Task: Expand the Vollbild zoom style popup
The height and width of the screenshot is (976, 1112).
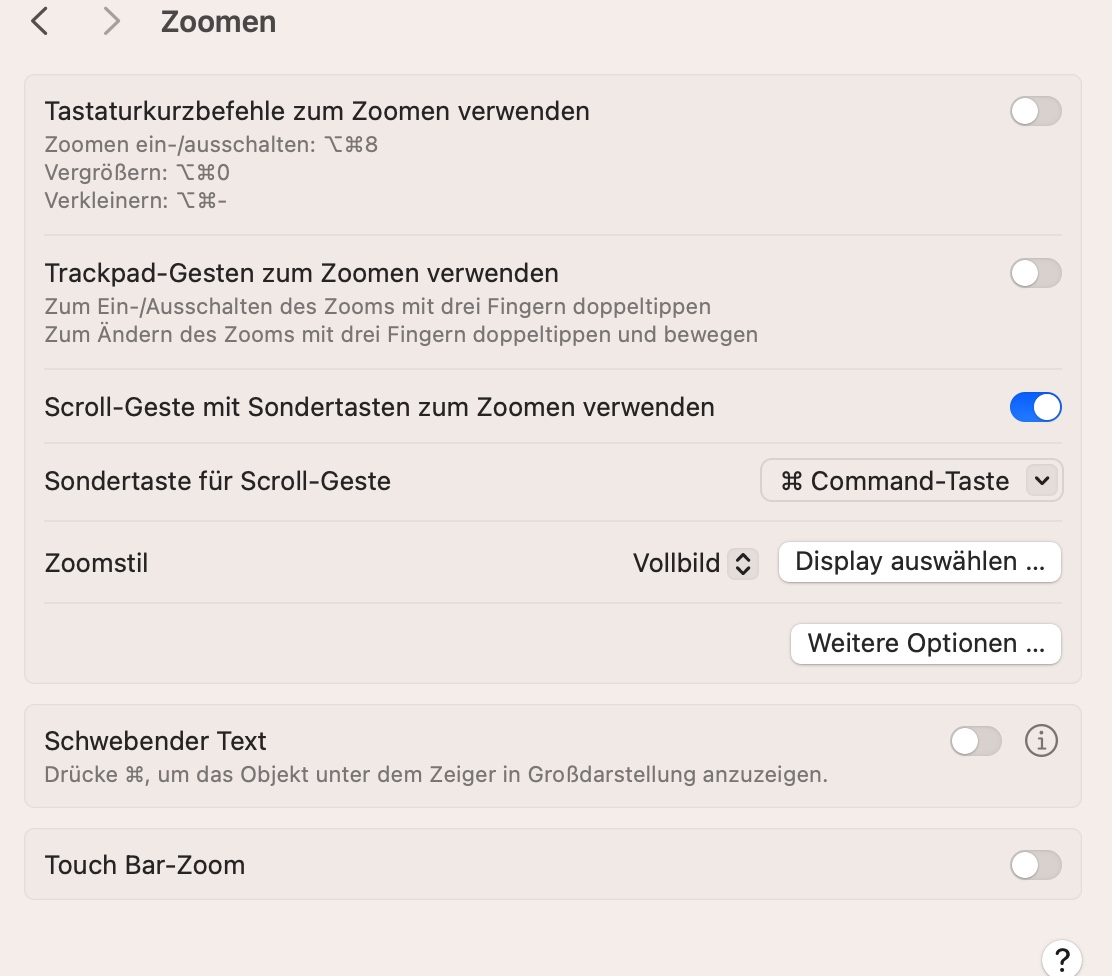Action: [696, 563]
